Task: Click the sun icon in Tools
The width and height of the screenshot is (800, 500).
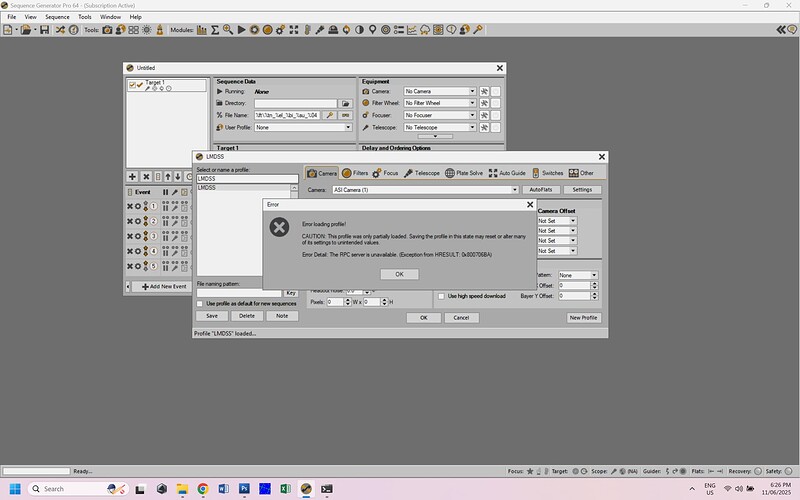Action: point(147,30)
